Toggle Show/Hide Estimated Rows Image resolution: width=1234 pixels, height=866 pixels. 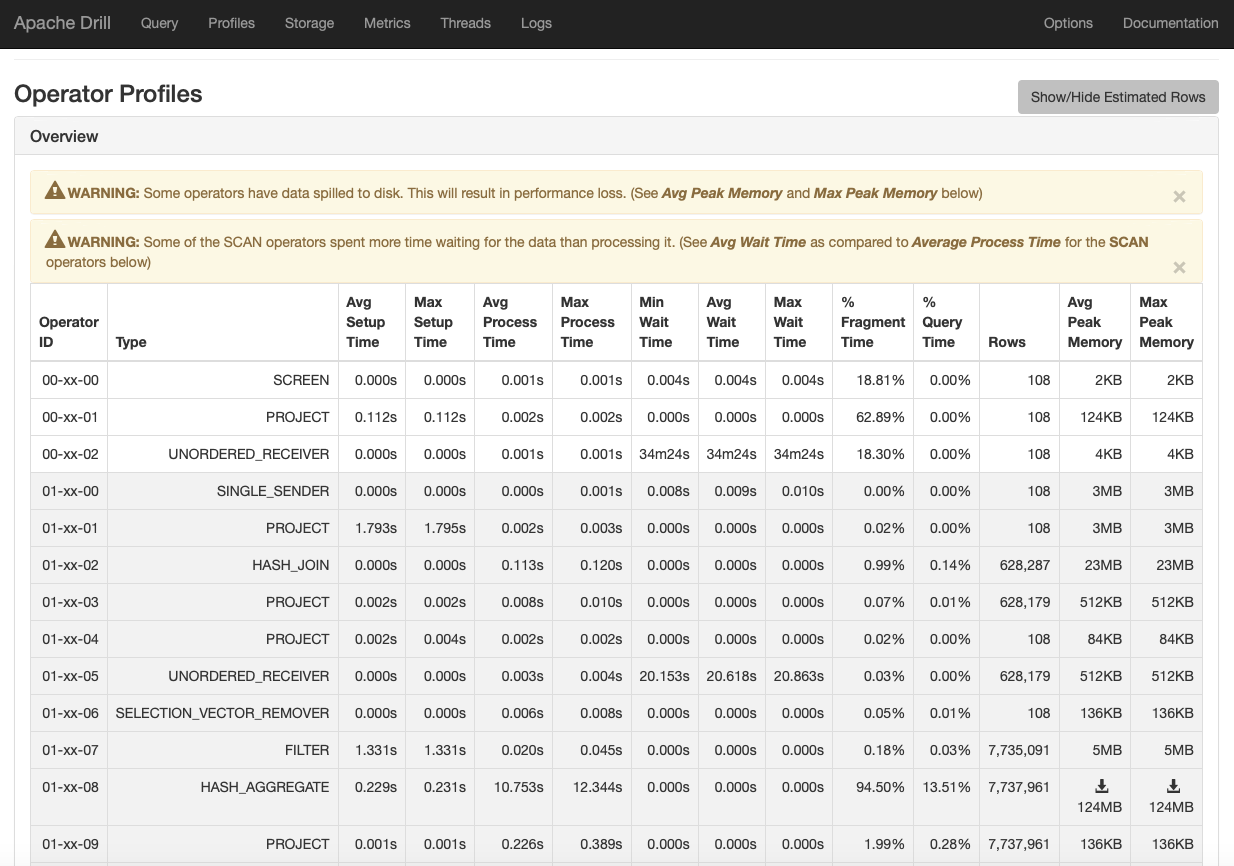pos(1118,97)
